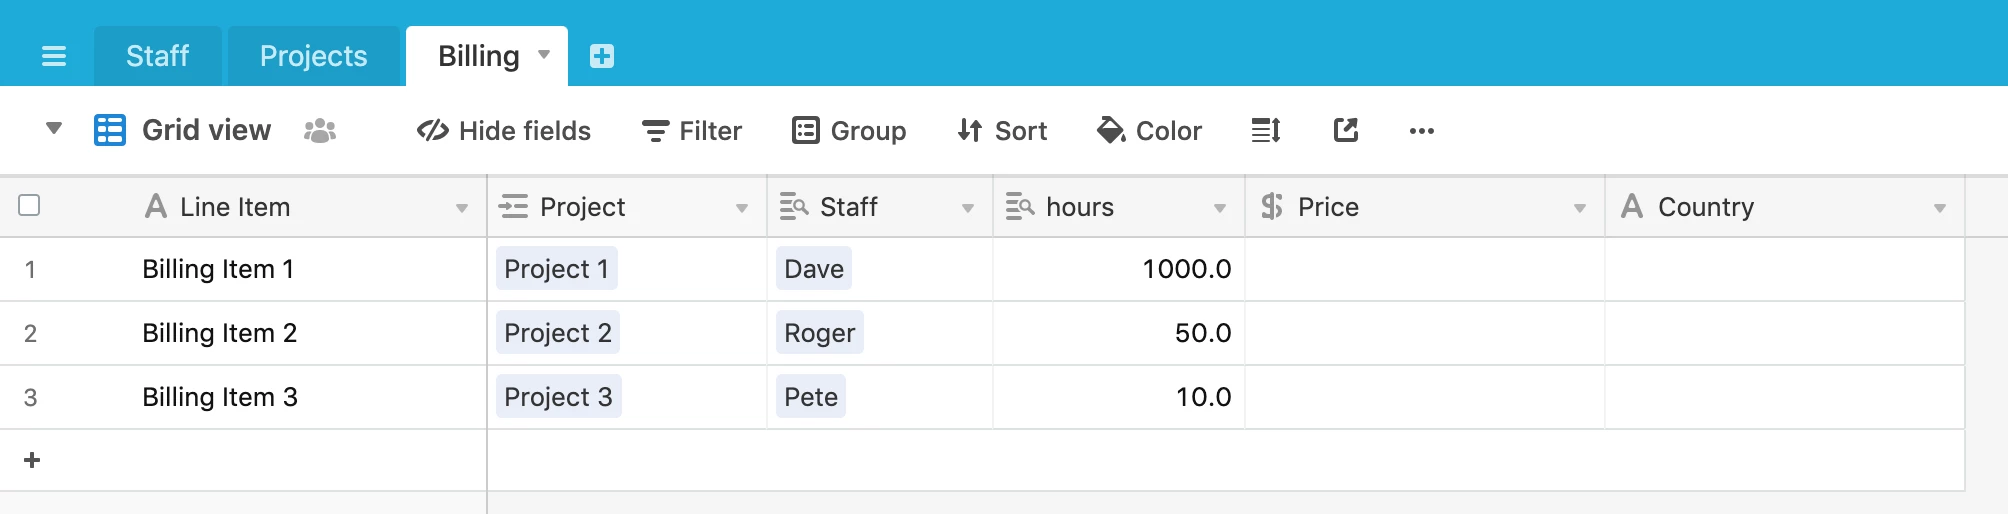Viewport: 2008px width, 514px height.
Task: Switch to the Staff table tab
Action: [x=158, y=56]
